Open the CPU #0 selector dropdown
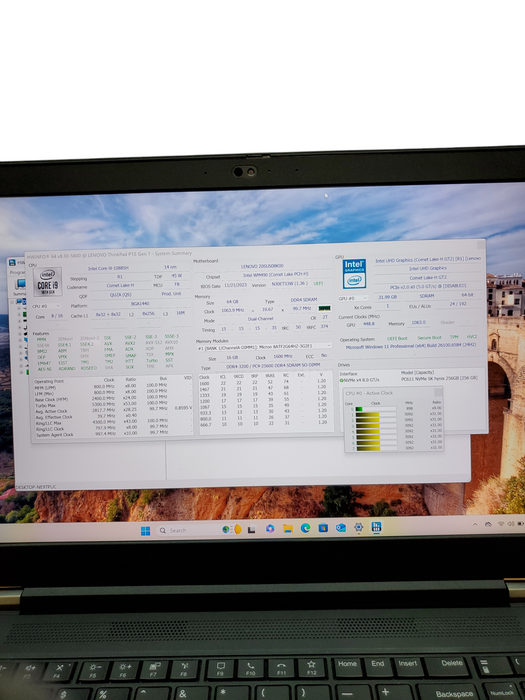The height and width of the screenshot is (700, 525). (x=46, y=306)
